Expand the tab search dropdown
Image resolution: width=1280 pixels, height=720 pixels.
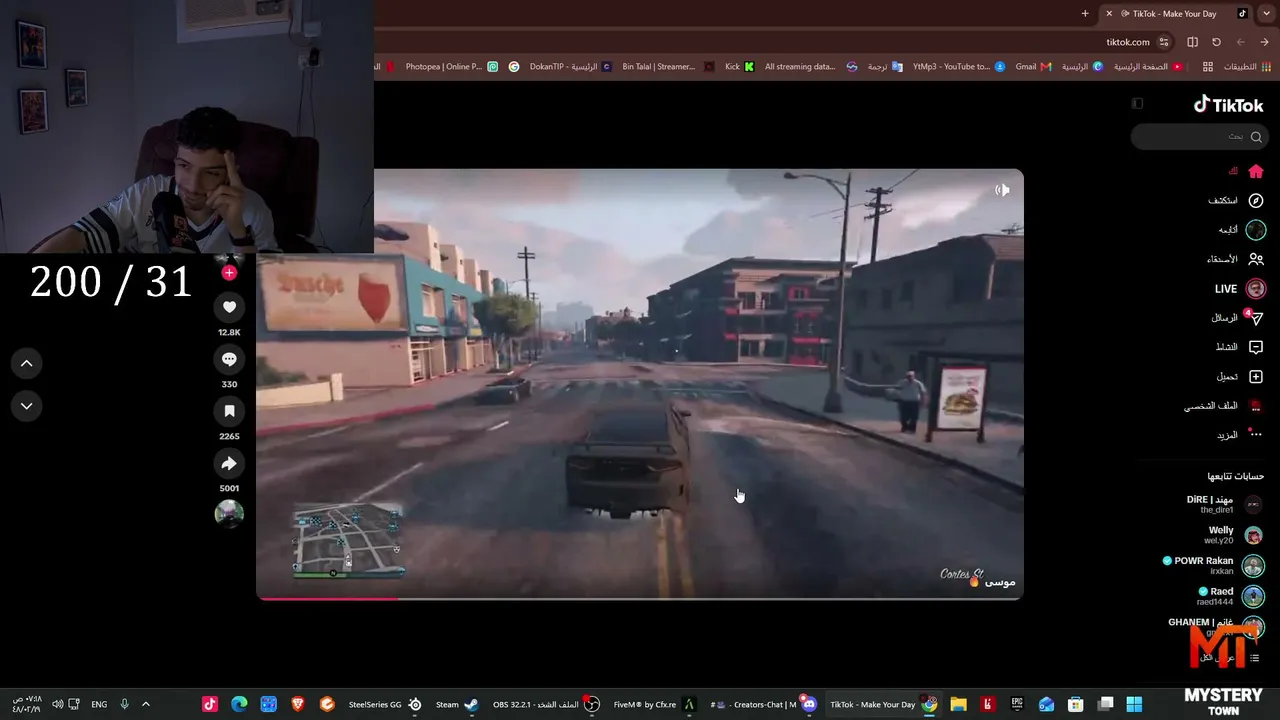click(1265, 13)
